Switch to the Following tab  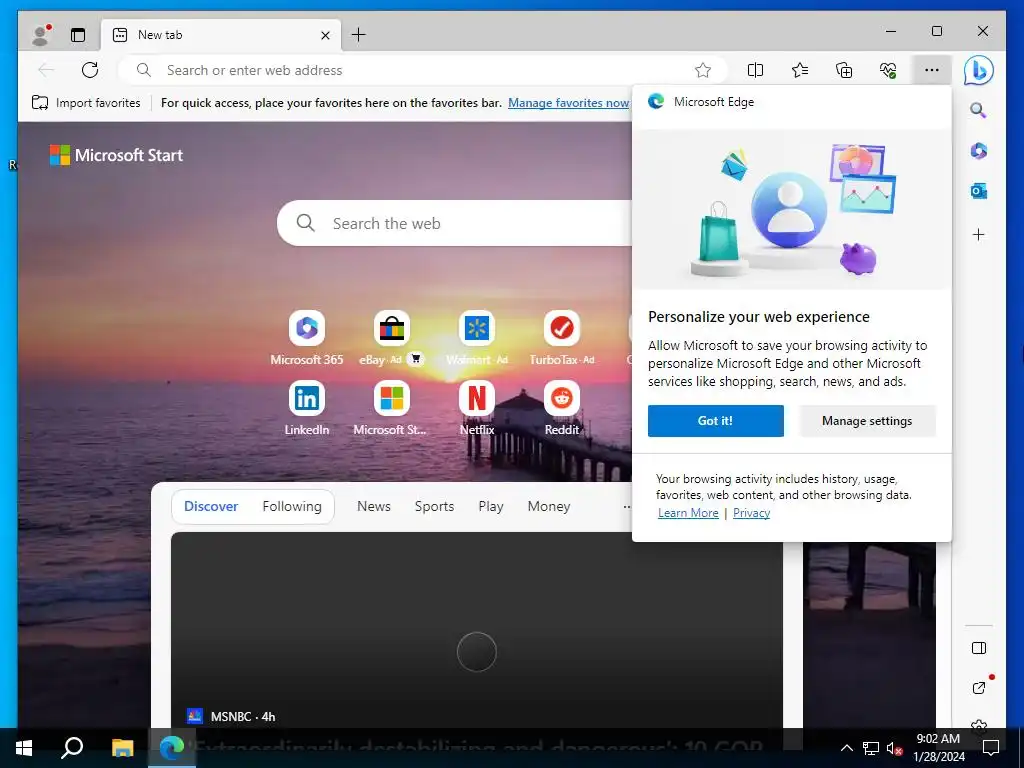292,506
